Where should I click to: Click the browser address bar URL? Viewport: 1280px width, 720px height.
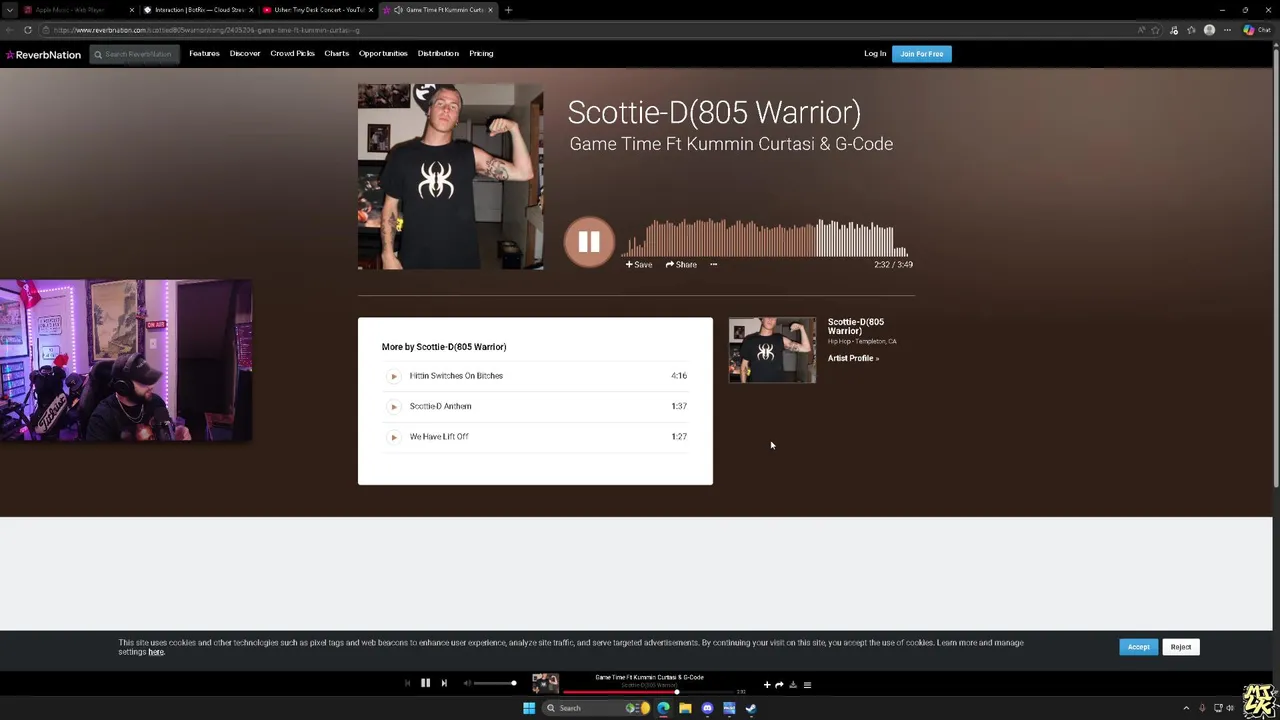pos(207,30)
